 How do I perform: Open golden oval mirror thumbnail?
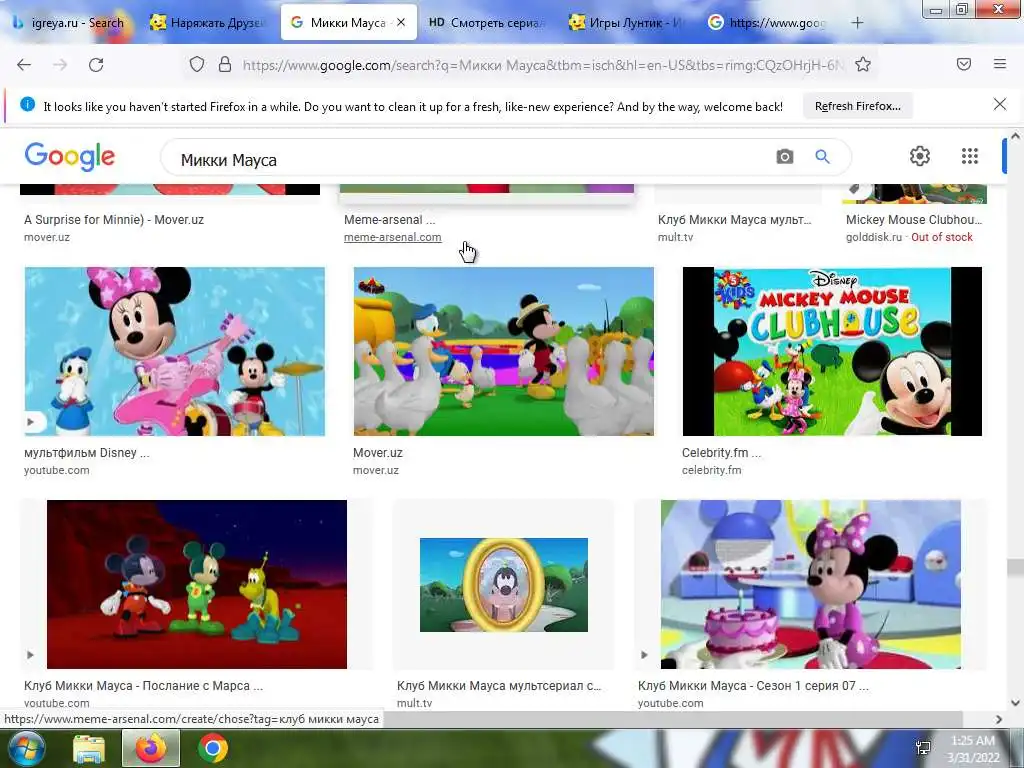click(x=504, y=584)
